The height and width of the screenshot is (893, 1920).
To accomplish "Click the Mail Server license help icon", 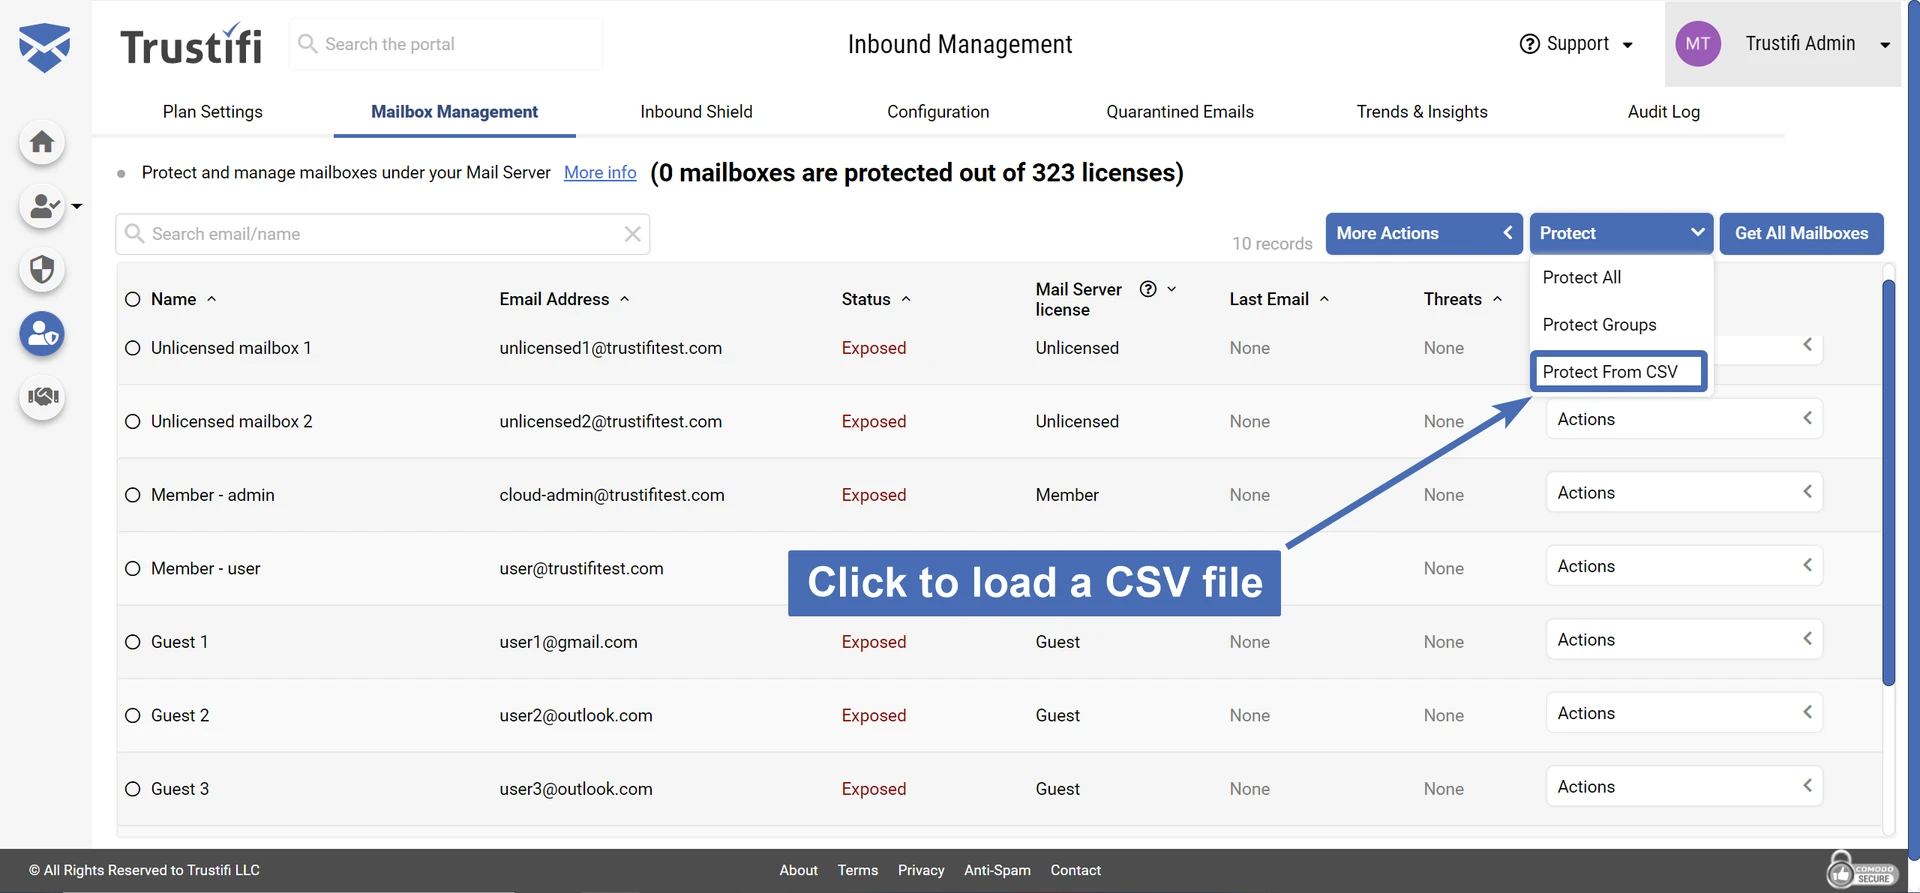I will pyautogui.click(x=1148, y=289).
